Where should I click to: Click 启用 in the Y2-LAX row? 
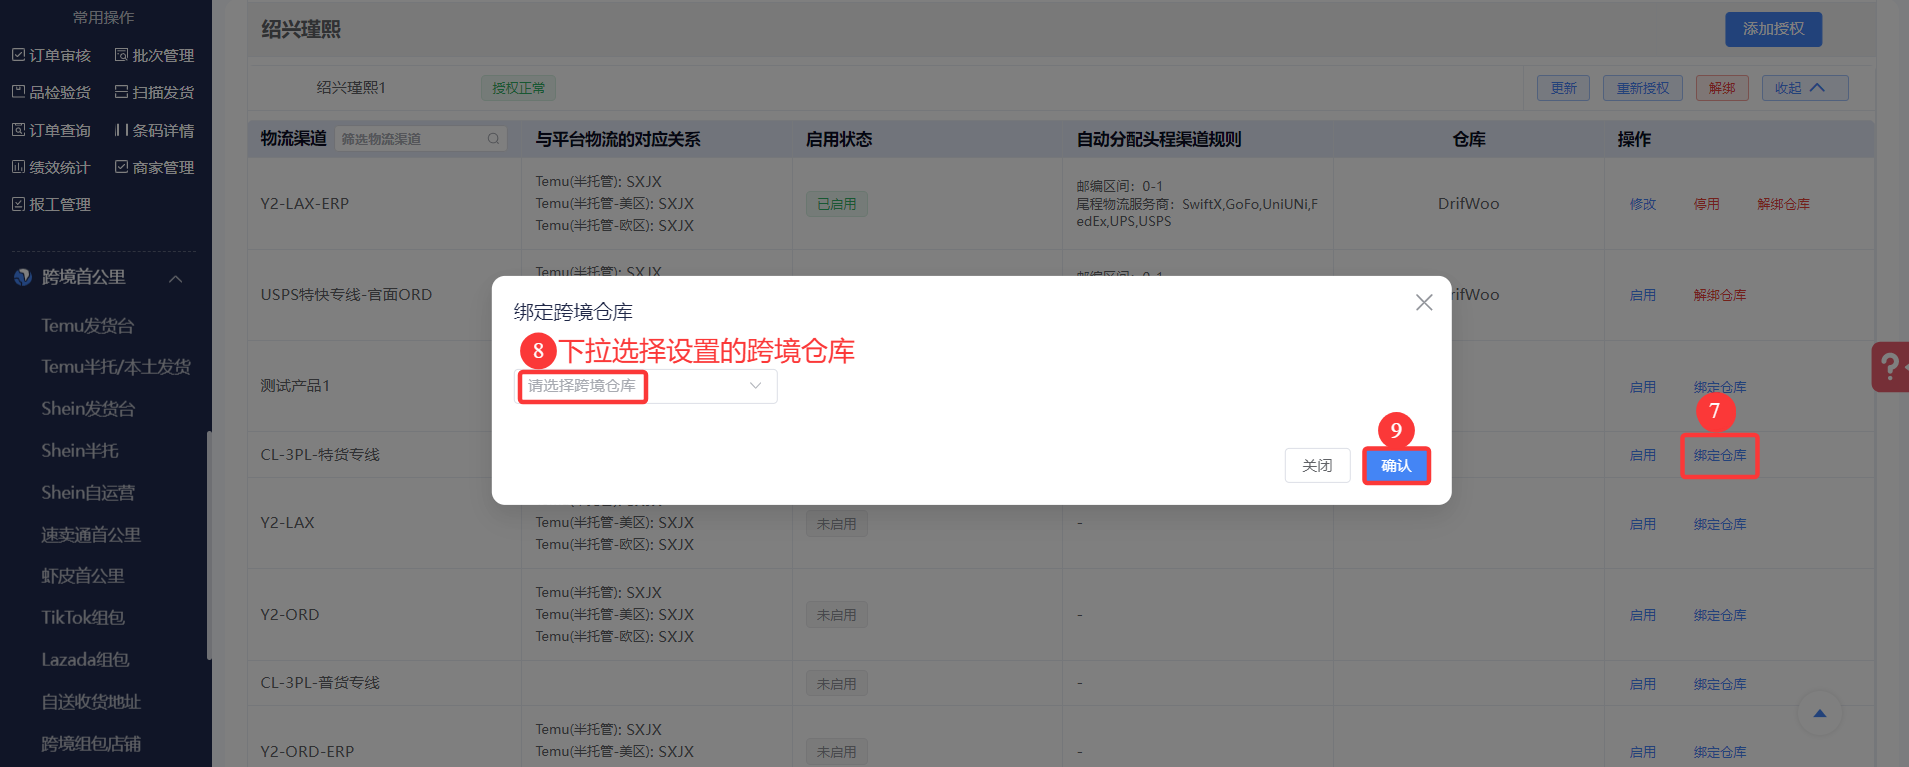(1643, 524)
